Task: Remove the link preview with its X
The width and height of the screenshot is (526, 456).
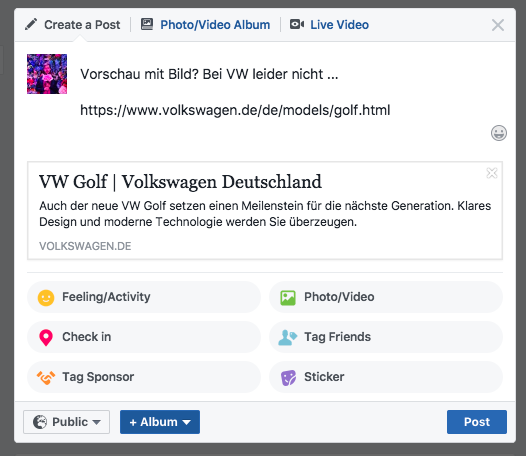Action: [492, 173]
